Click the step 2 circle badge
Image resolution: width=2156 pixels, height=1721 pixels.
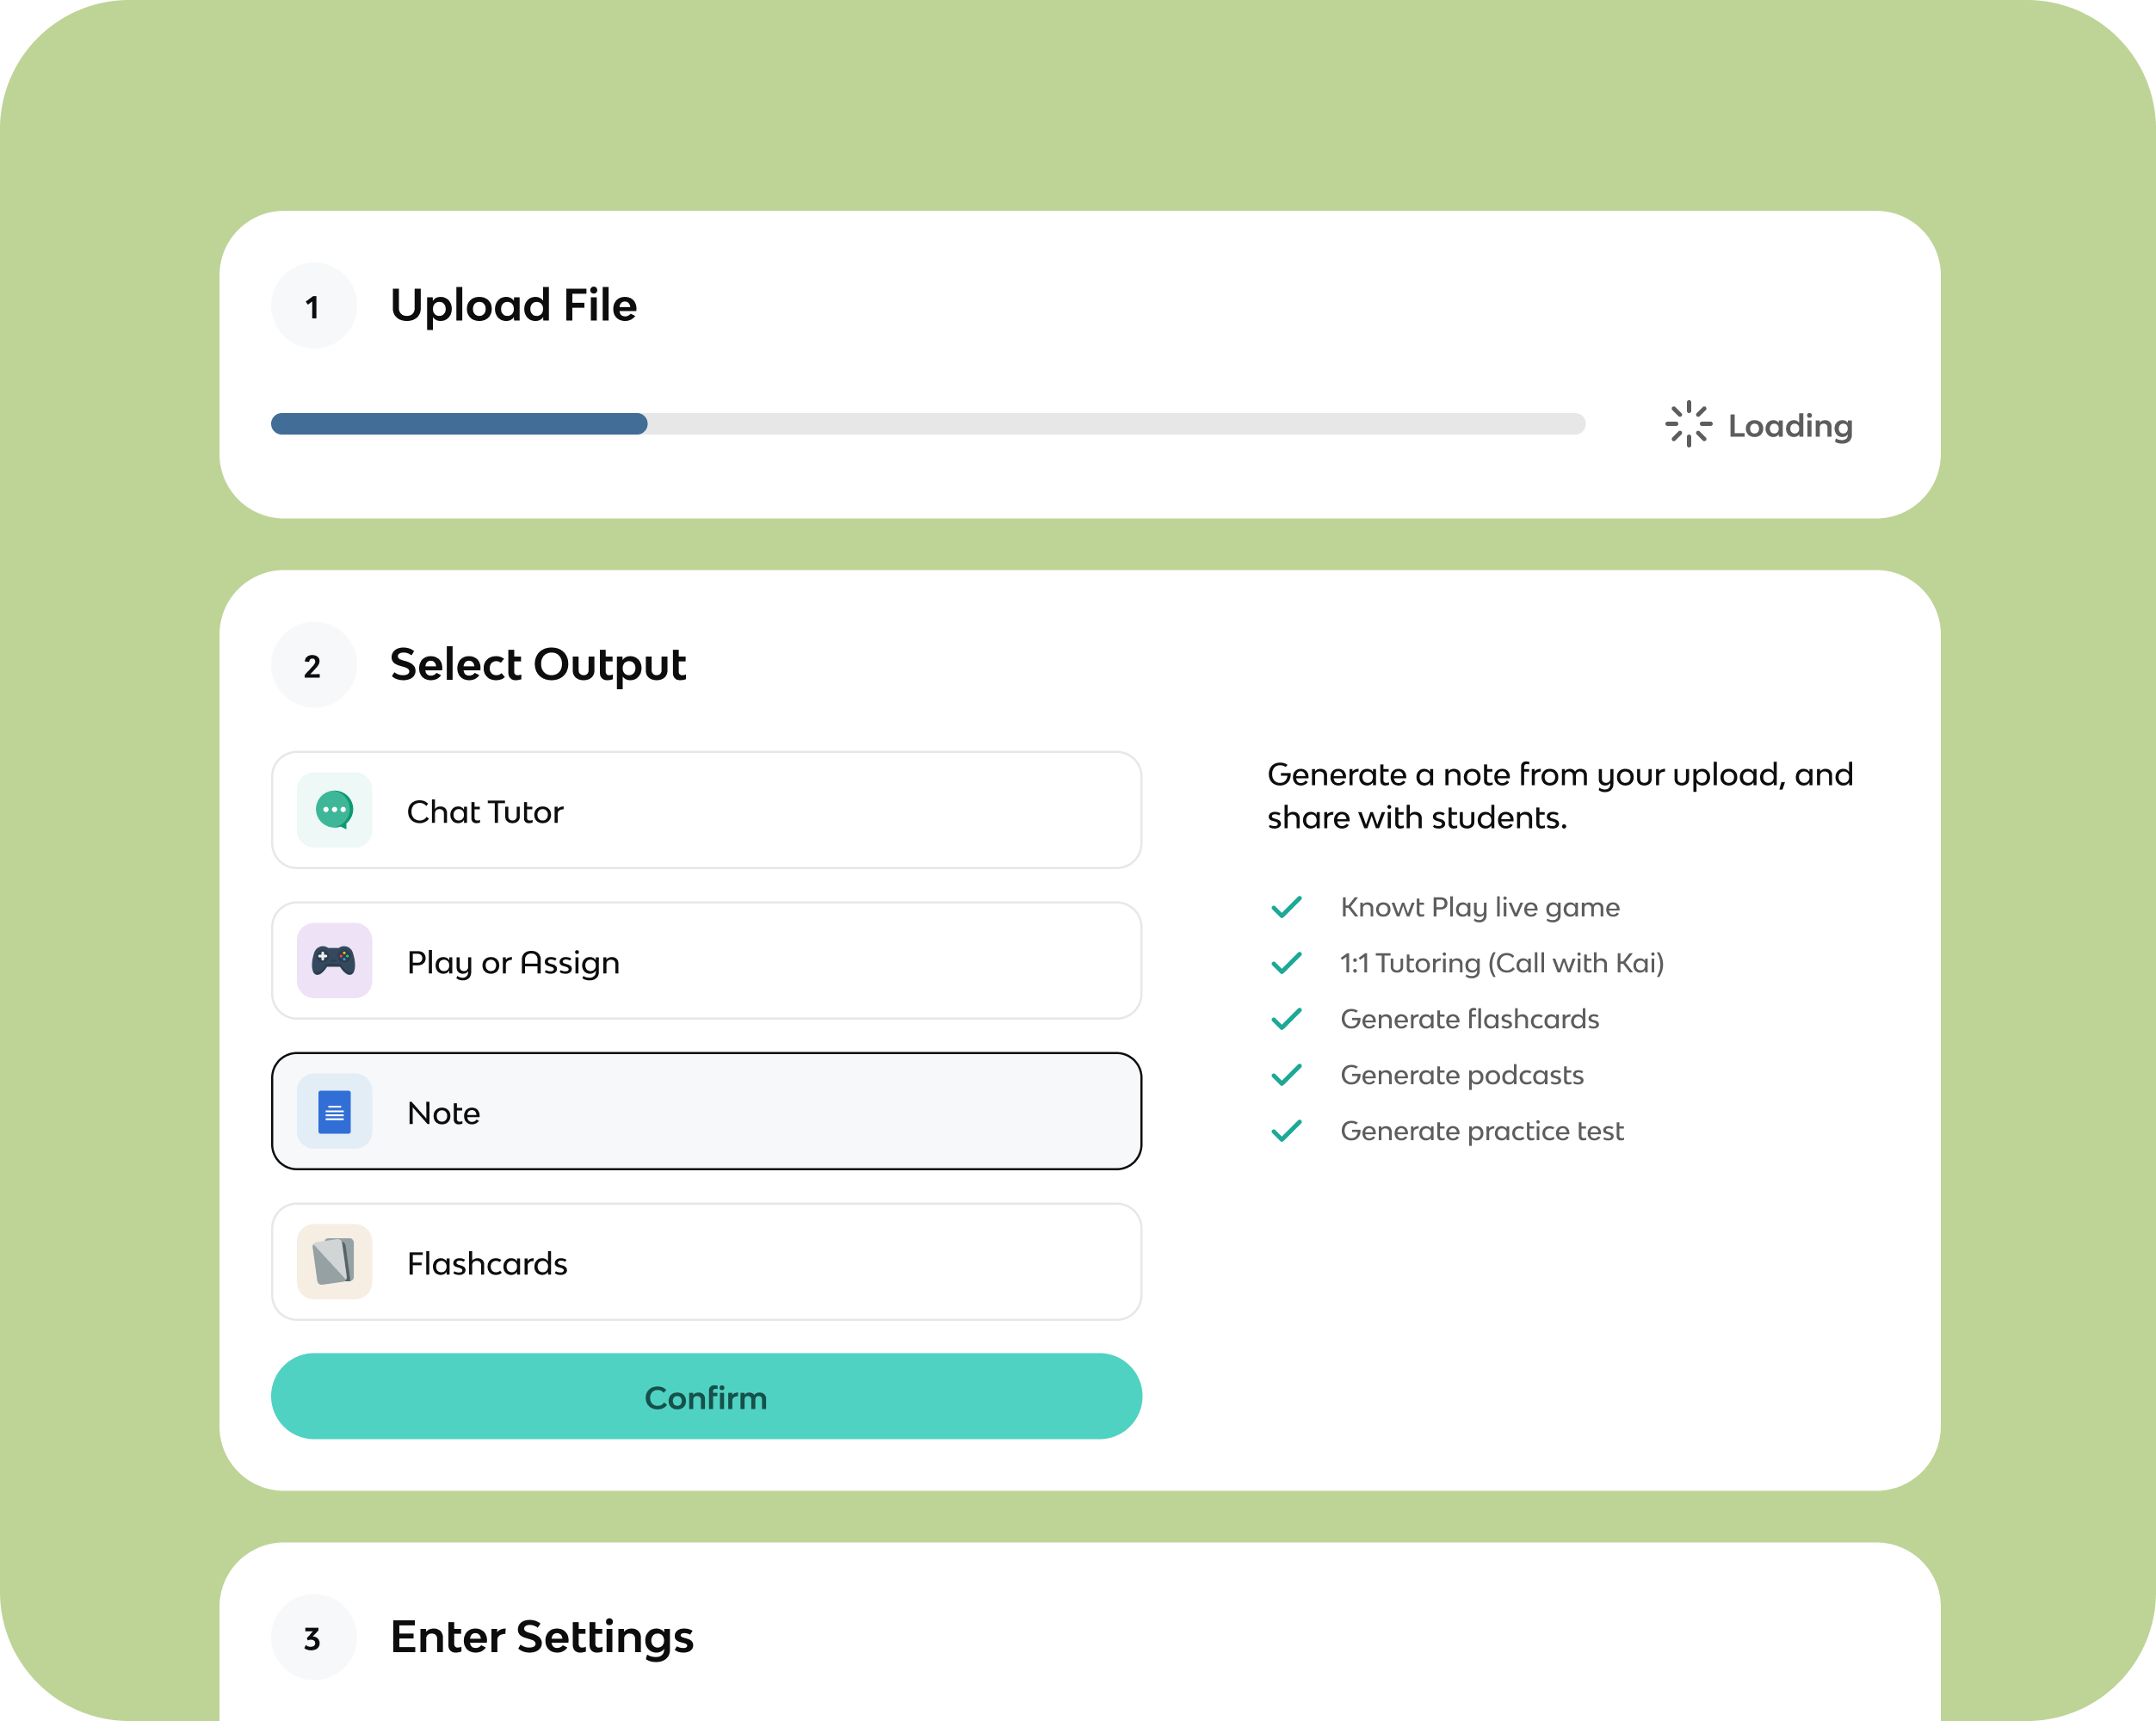(313, 665)
